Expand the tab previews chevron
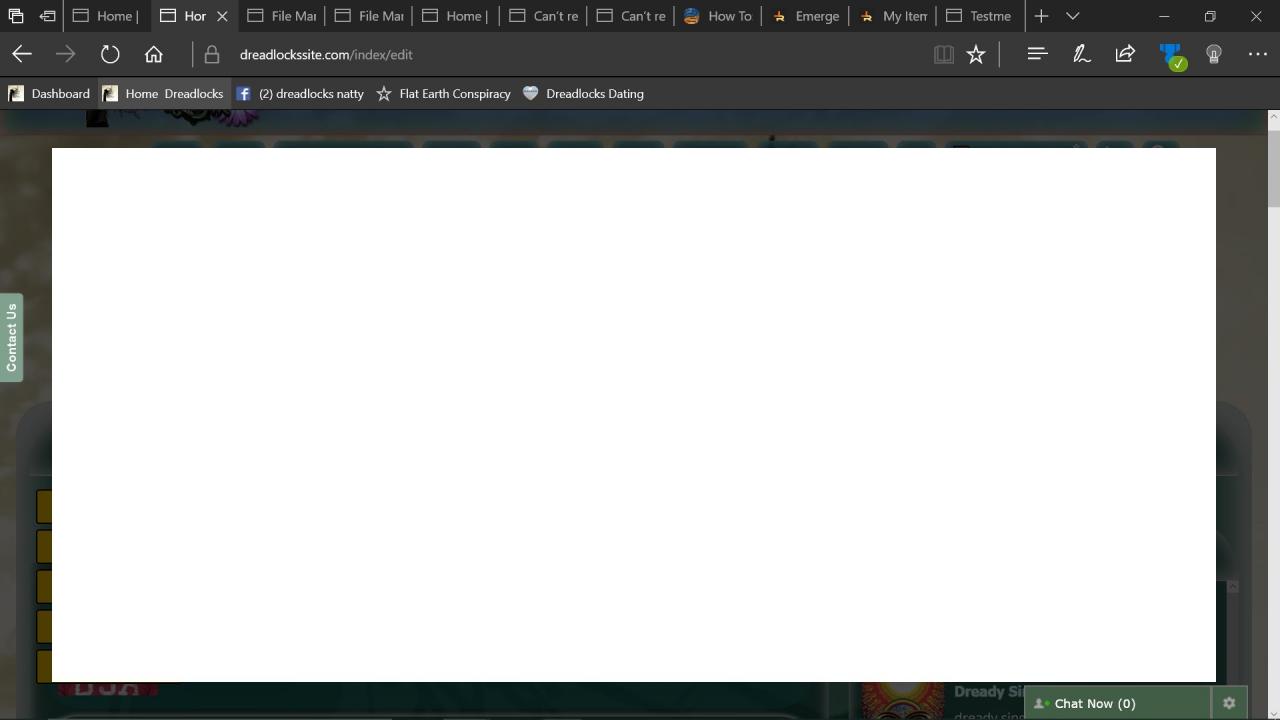This screenshot has height=720, width=1280. pos(1073,16)
